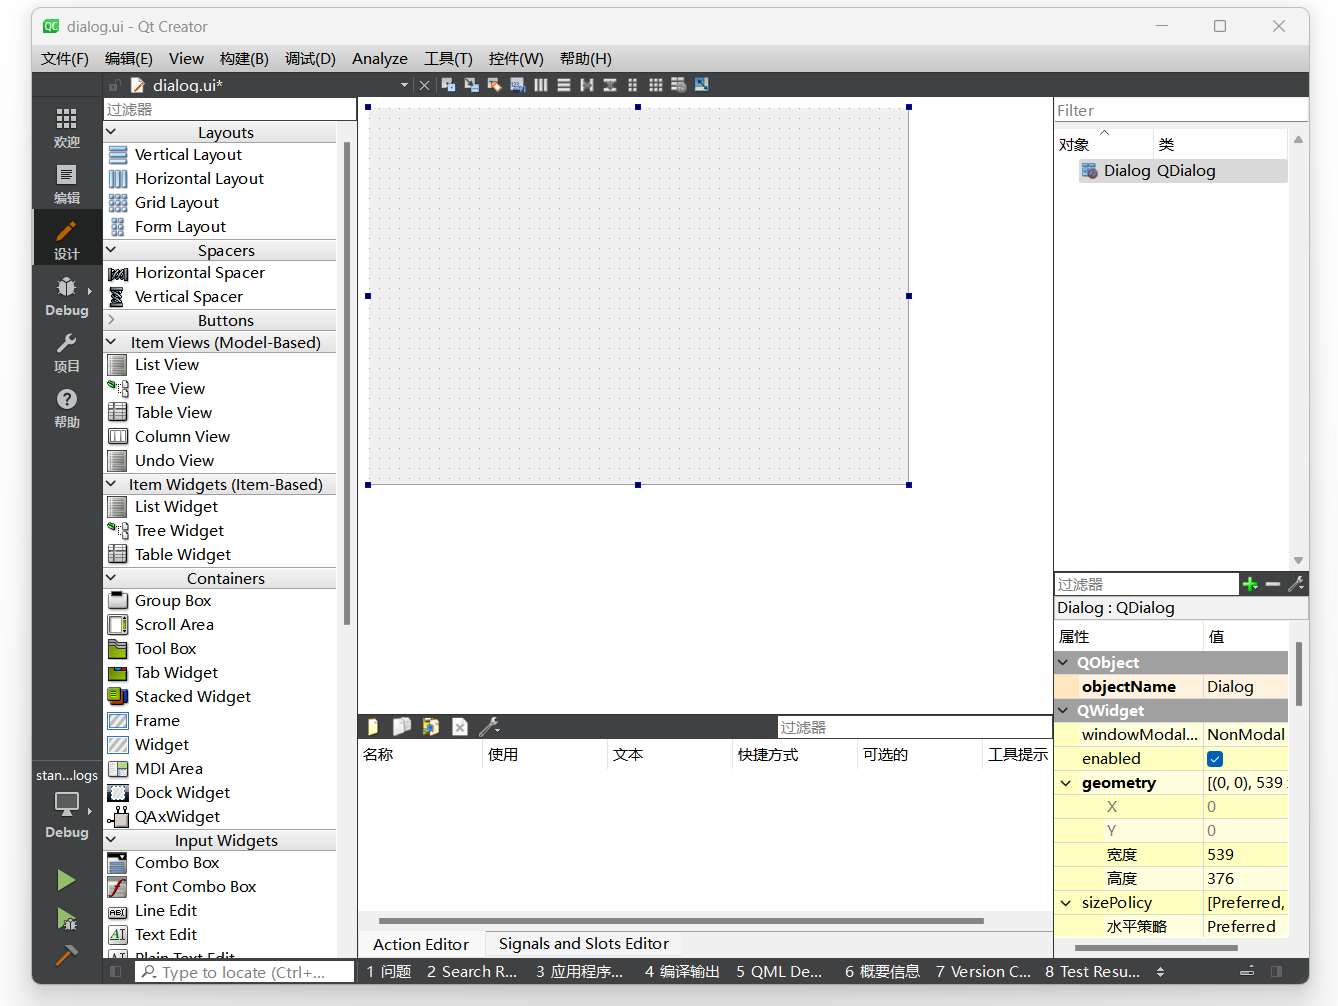Viewport: 1338px width, 1006px height.
Task: Open the 欢迎 (Welcome) mode
Action: (66, 128)
